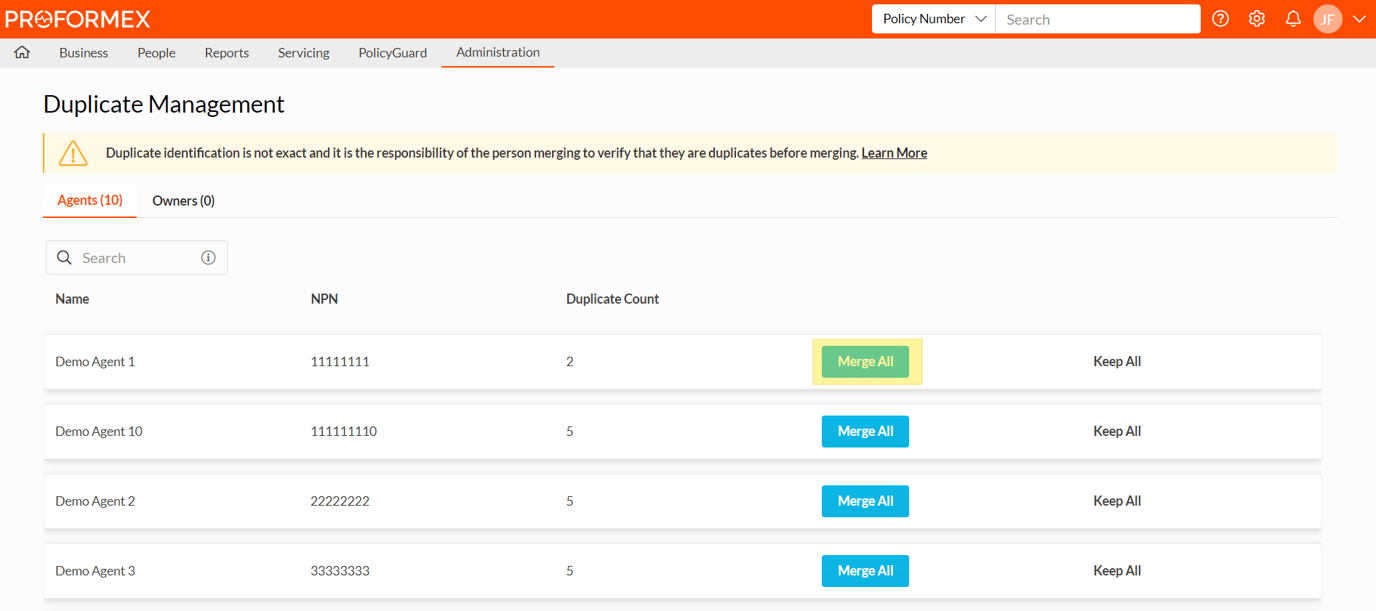Click the JF user avatar
This screenshot has width=1376, height=611.
pyautogui.click(x=1327, y=19)
